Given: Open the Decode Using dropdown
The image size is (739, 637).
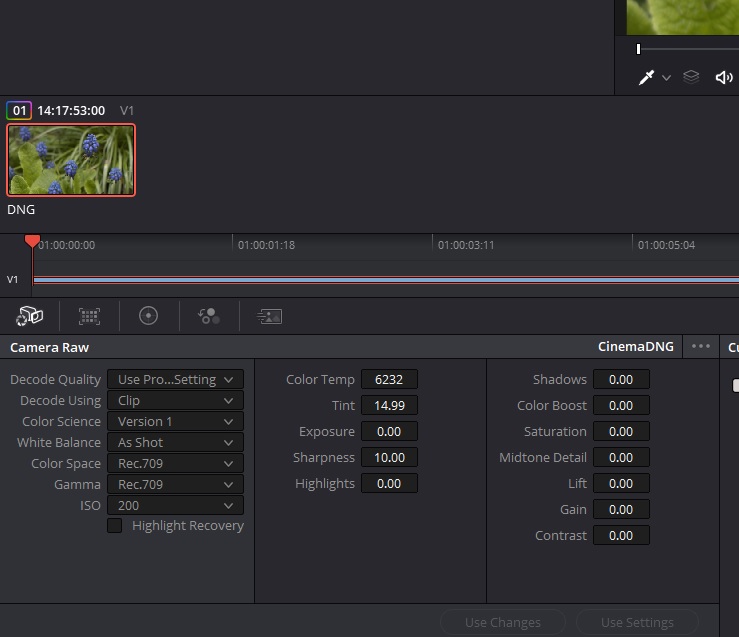Looking at the screenshot, I should (175, 400).
